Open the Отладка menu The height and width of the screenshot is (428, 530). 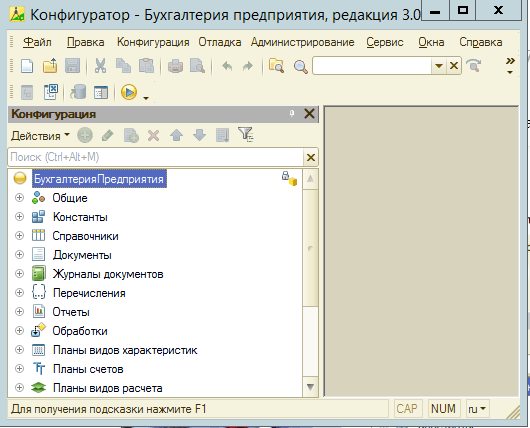point(220,42)
